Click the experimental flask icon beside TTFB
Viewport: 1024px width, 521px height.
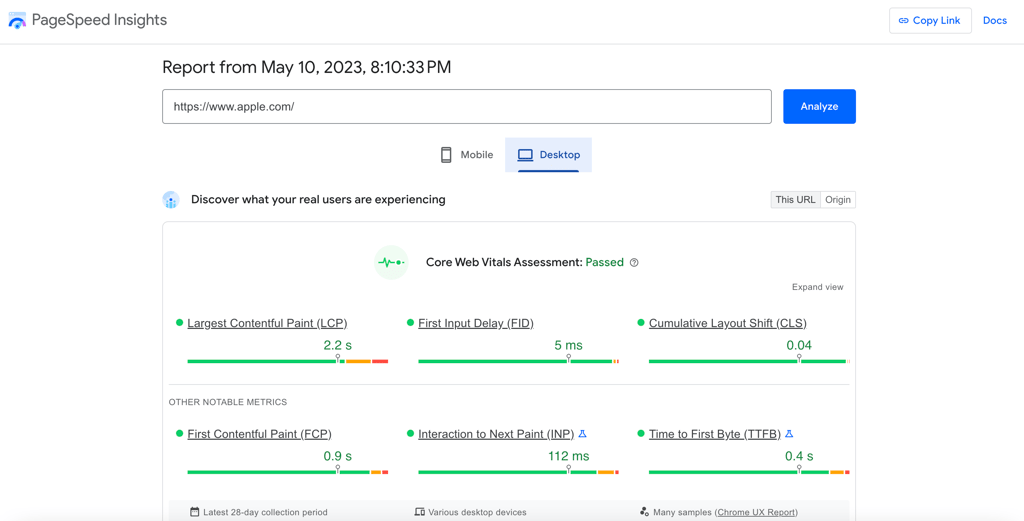pos(789,434)
